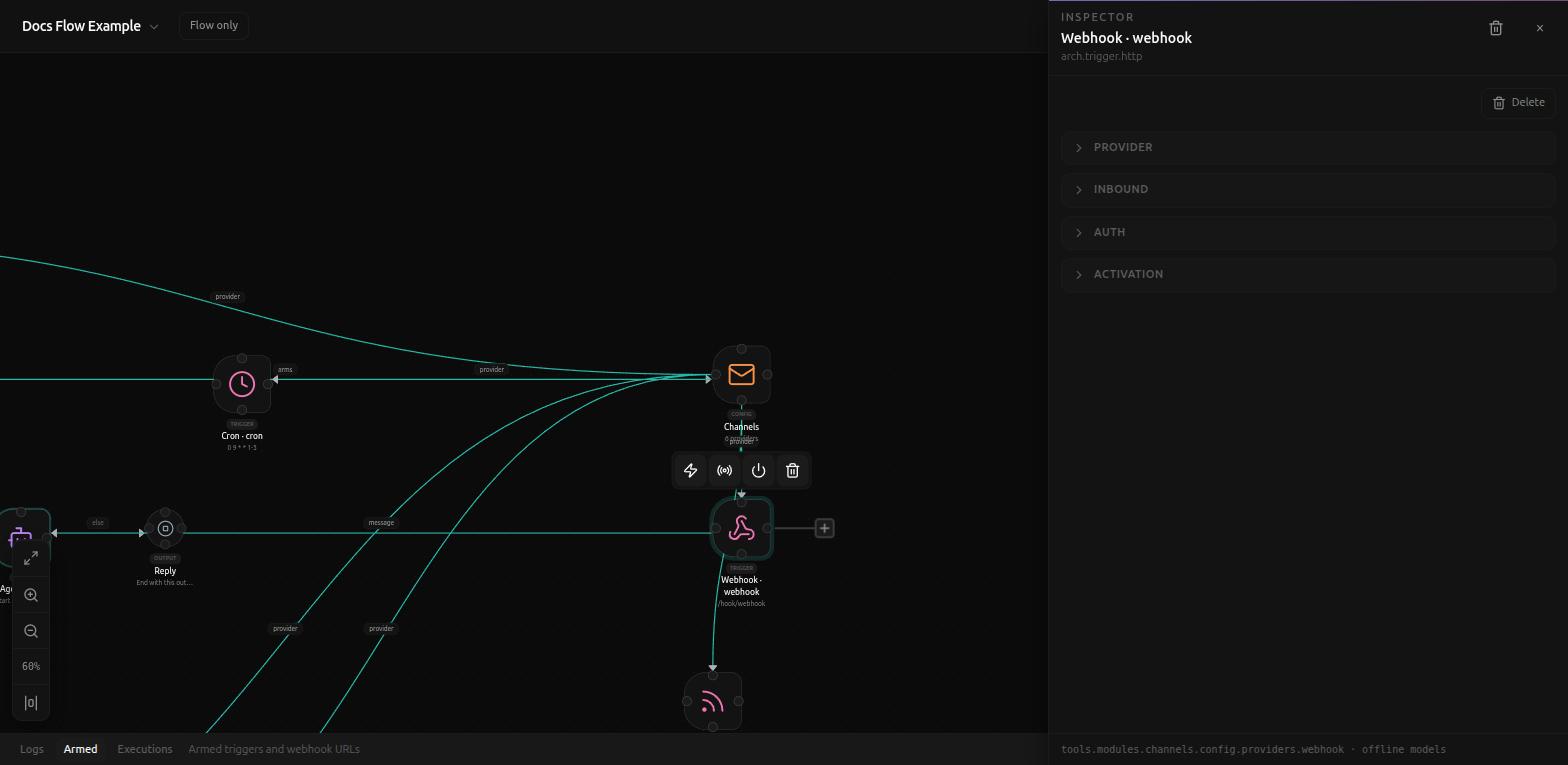Click the 'else' edge label
Screen dimensions: 1568x765
(97, 522)
